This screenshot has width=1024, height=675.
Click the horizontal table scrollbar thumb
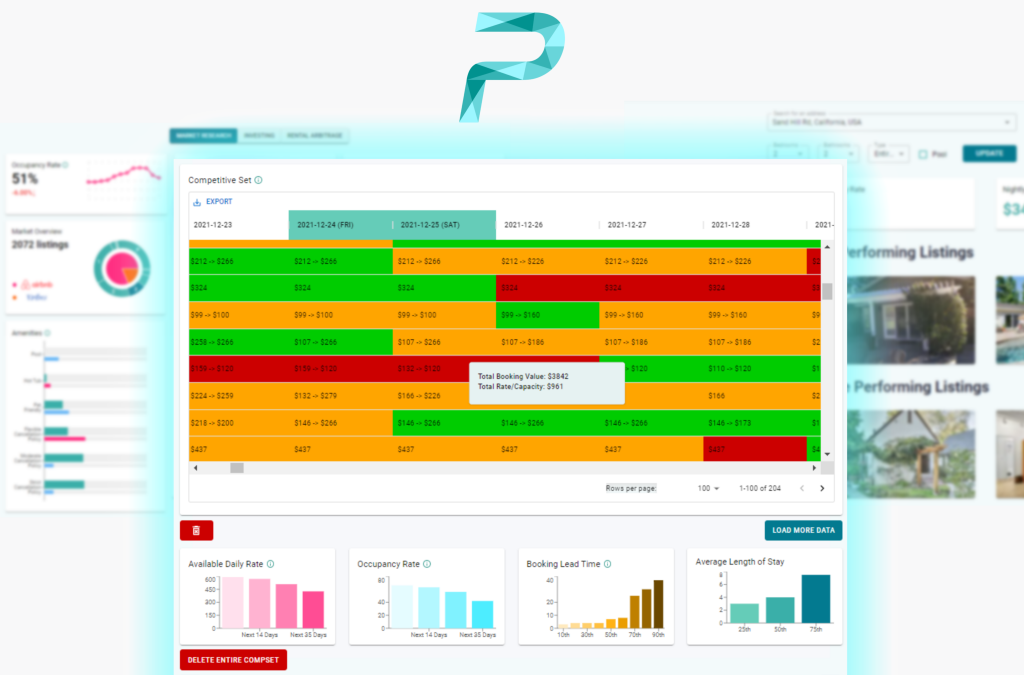click(237, 468)
